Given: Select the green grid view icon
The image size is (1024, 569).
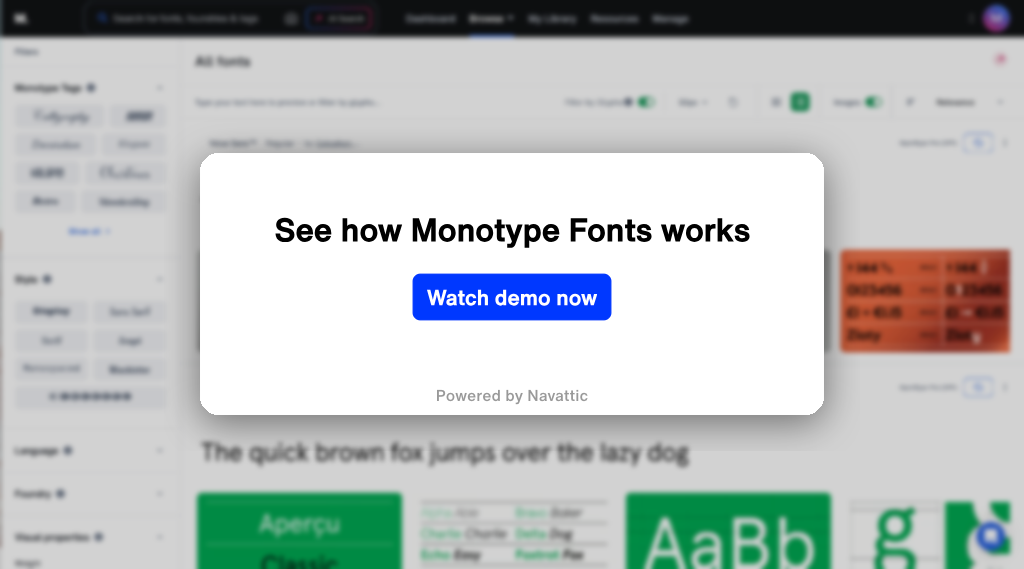Looking at the screenshot, I should [x=800, y=102].
